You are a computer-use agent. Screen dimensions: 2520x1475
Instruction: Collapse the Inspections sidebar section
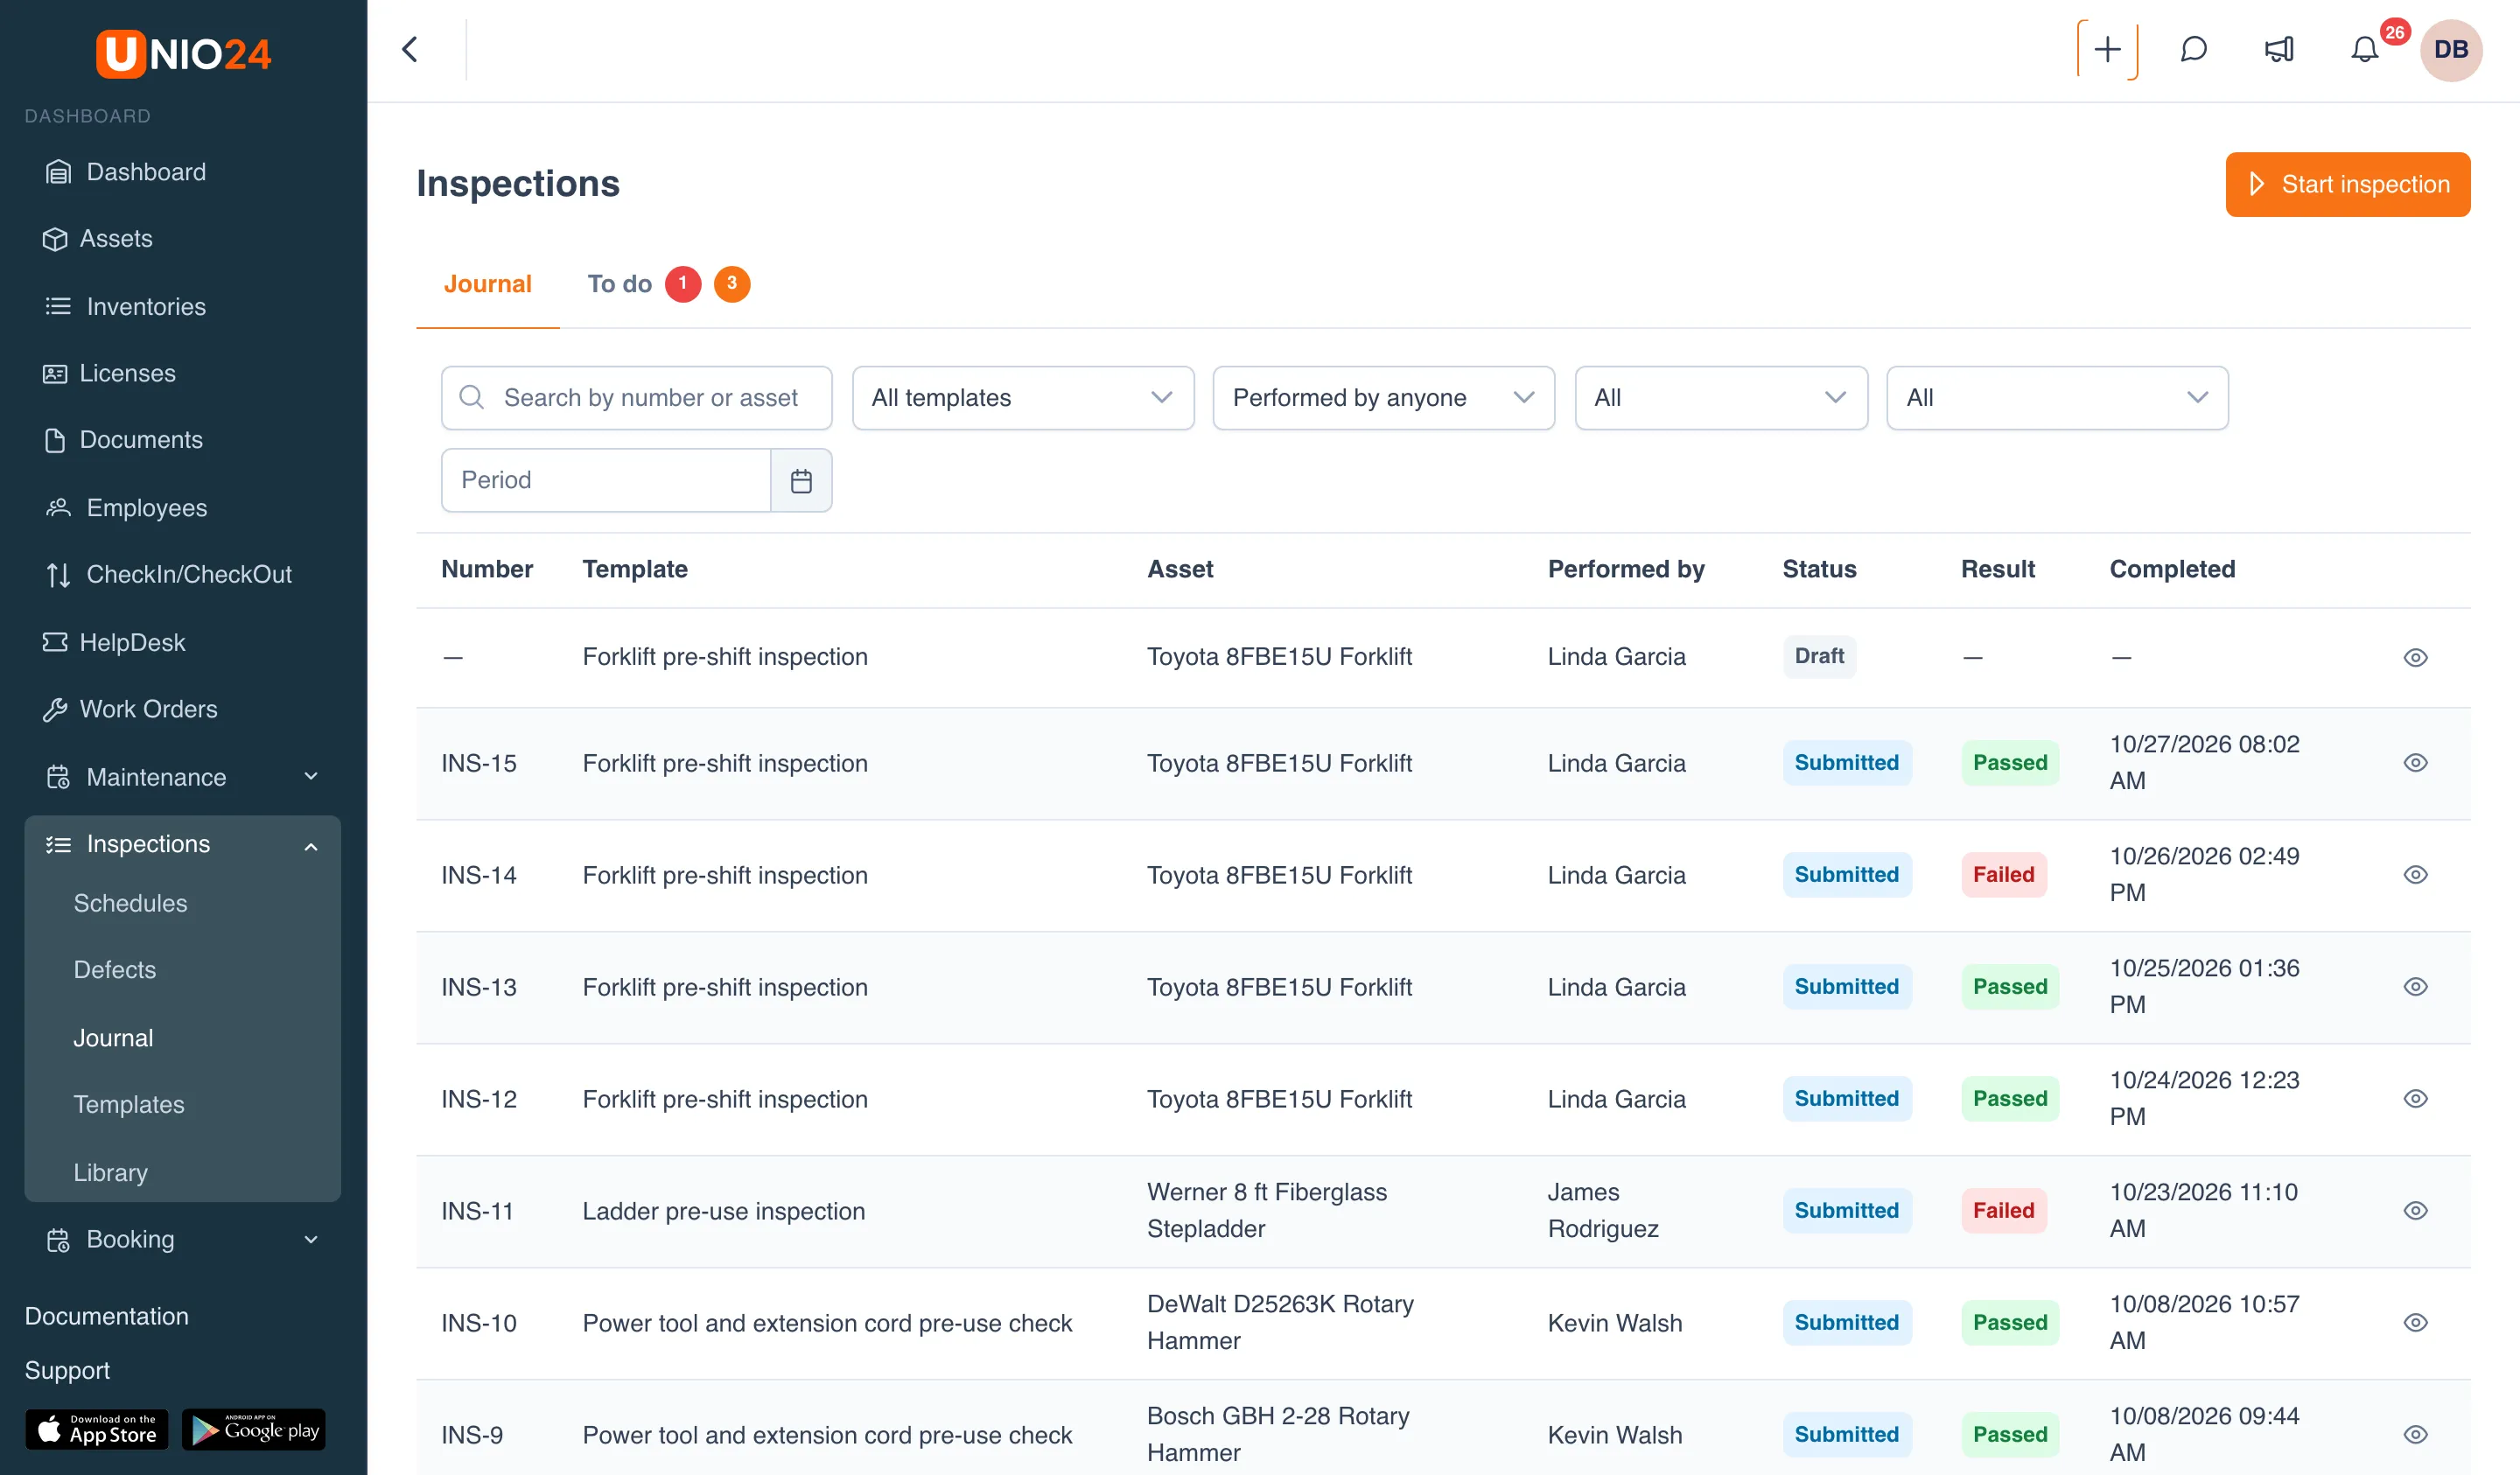pyautogui.click(x=182, y=844)
